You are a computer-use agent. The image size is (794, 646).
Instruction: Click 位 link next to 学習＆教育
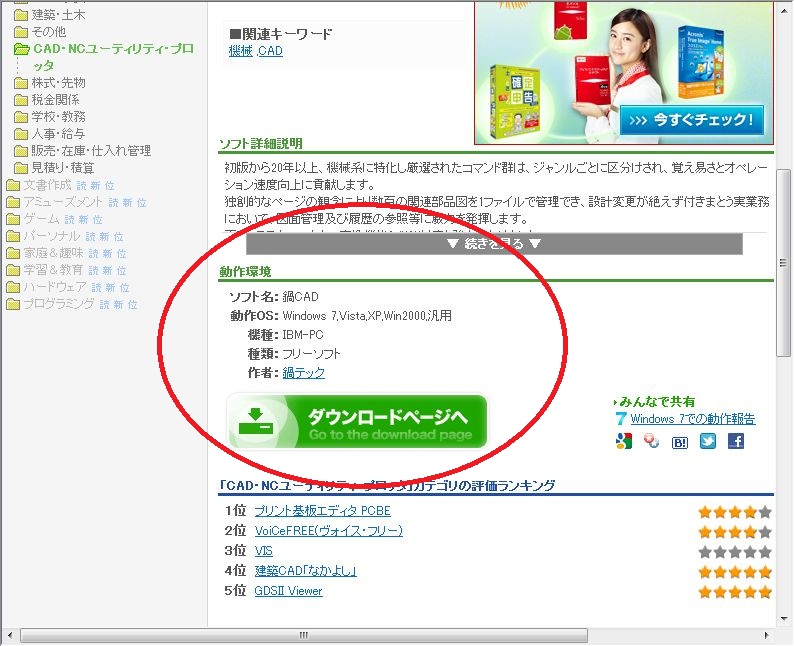[122, 271]
